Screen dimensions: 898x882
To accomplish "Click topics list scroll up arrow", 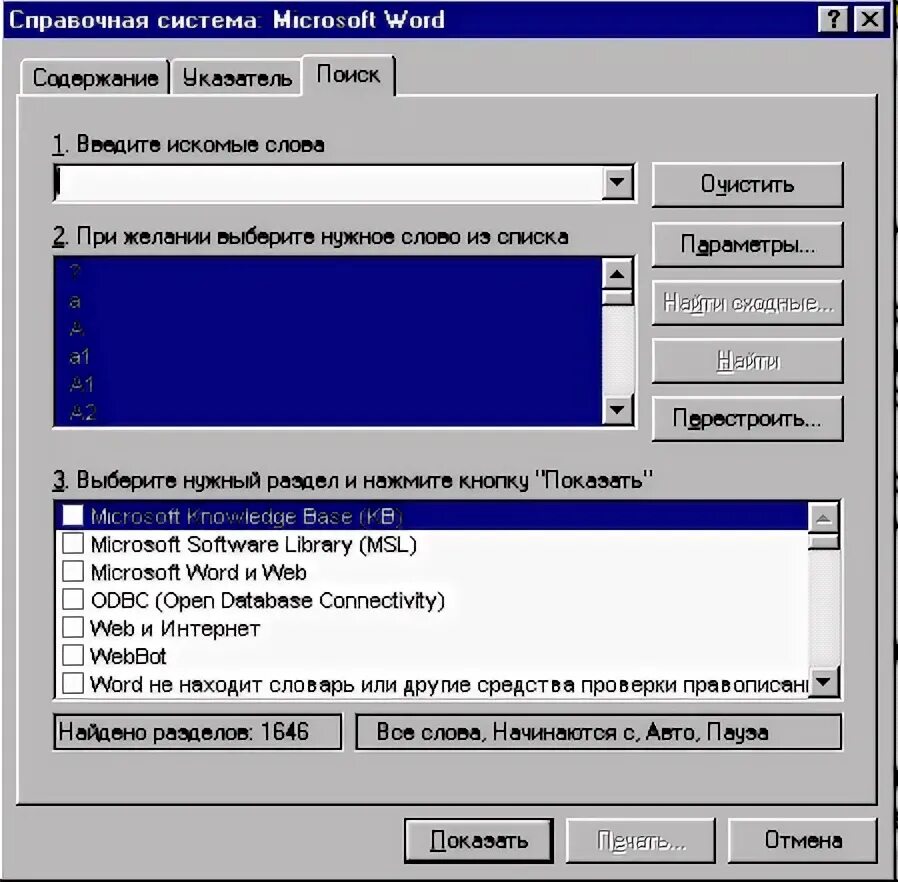I will coord(824,518).
